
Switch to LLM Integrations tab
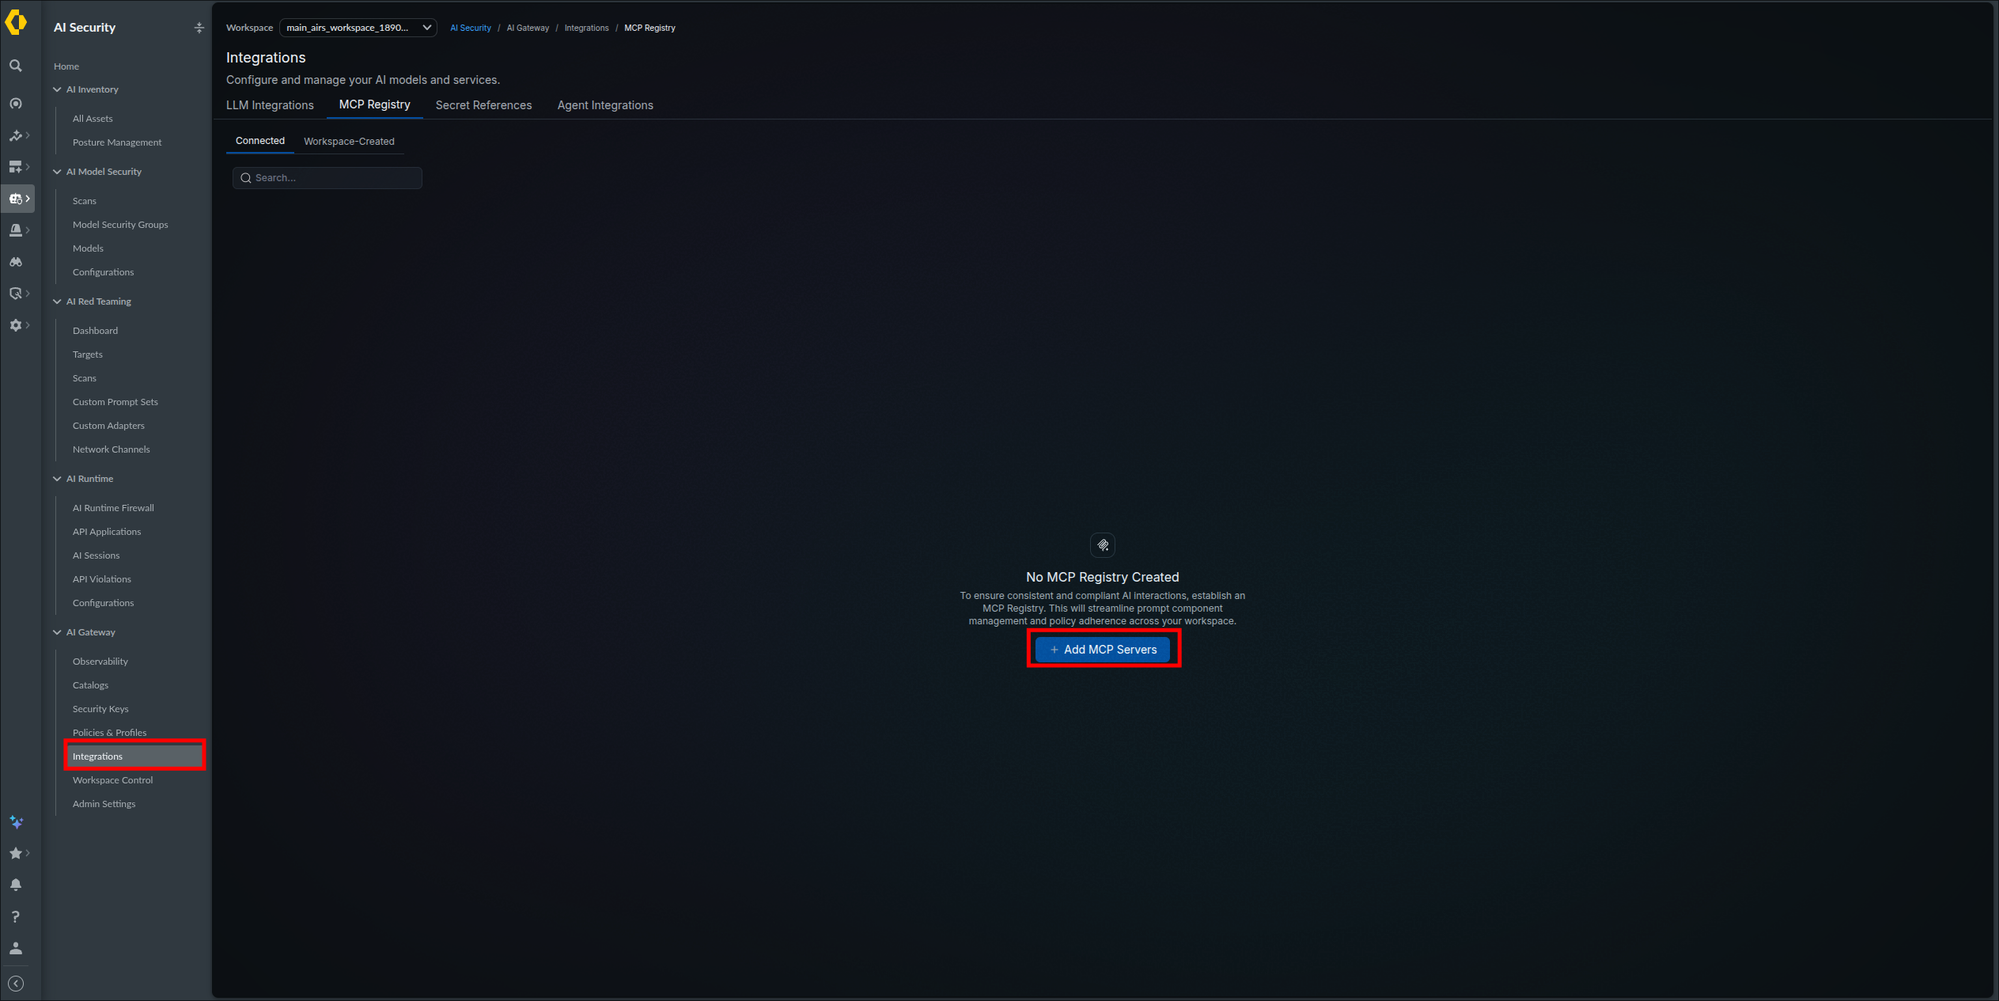pos(270,105)
